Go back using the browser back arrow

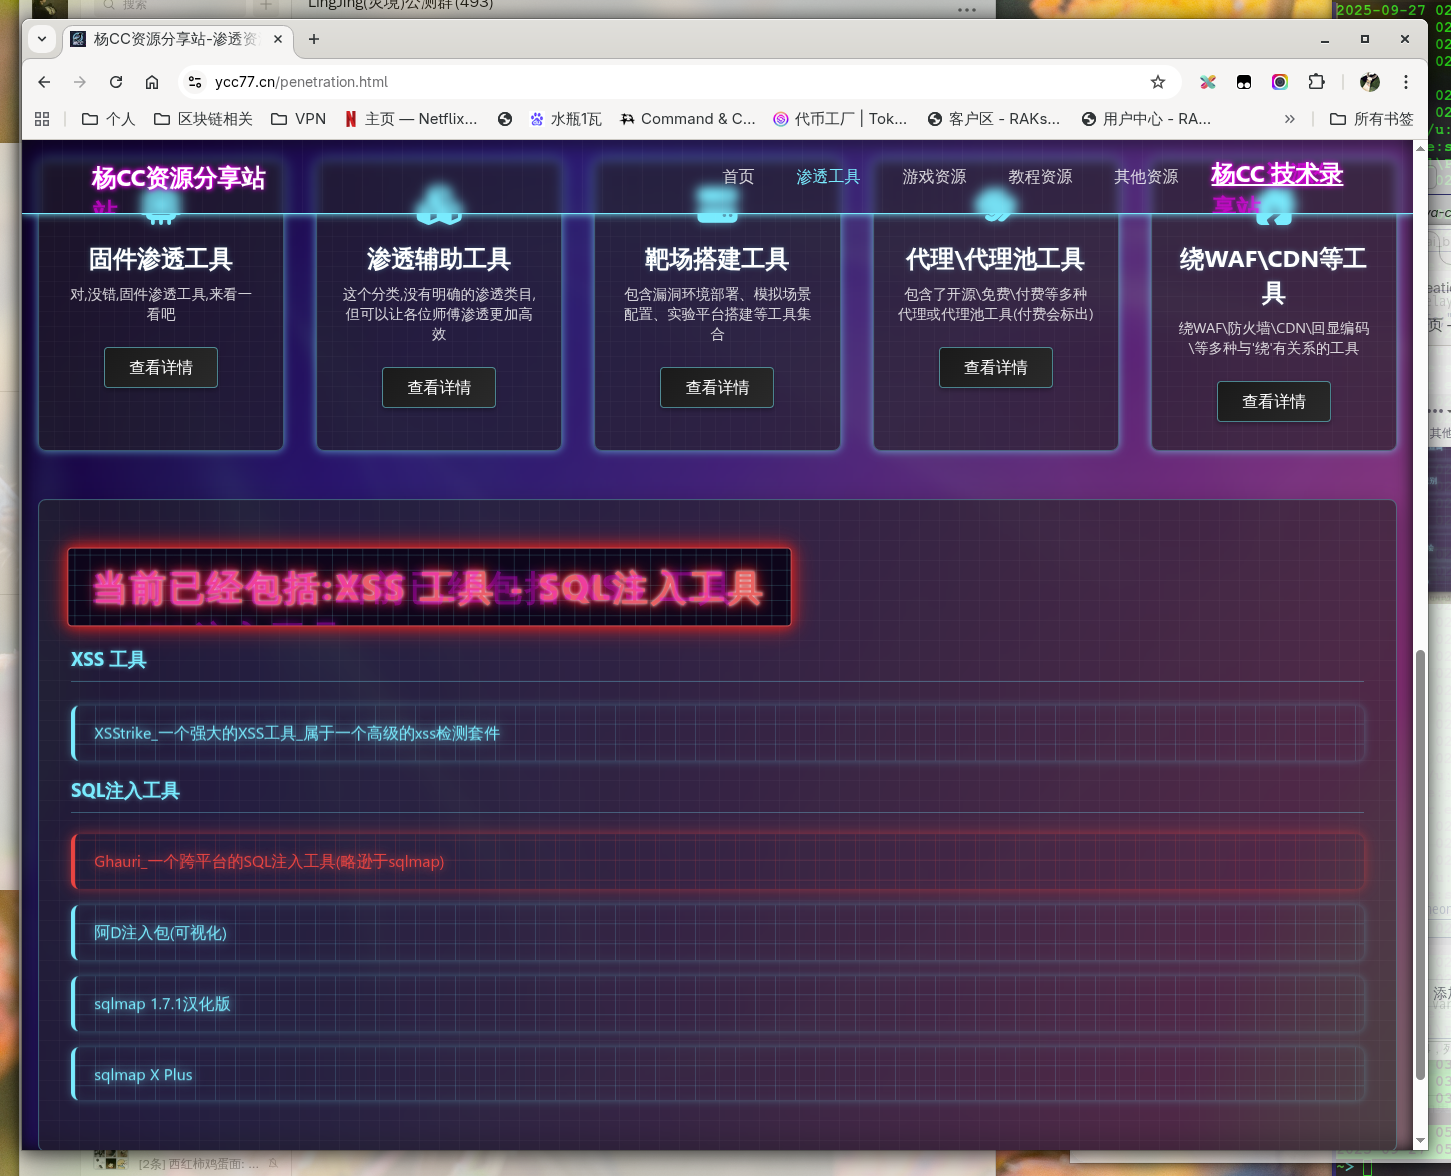tap(44, 82)
